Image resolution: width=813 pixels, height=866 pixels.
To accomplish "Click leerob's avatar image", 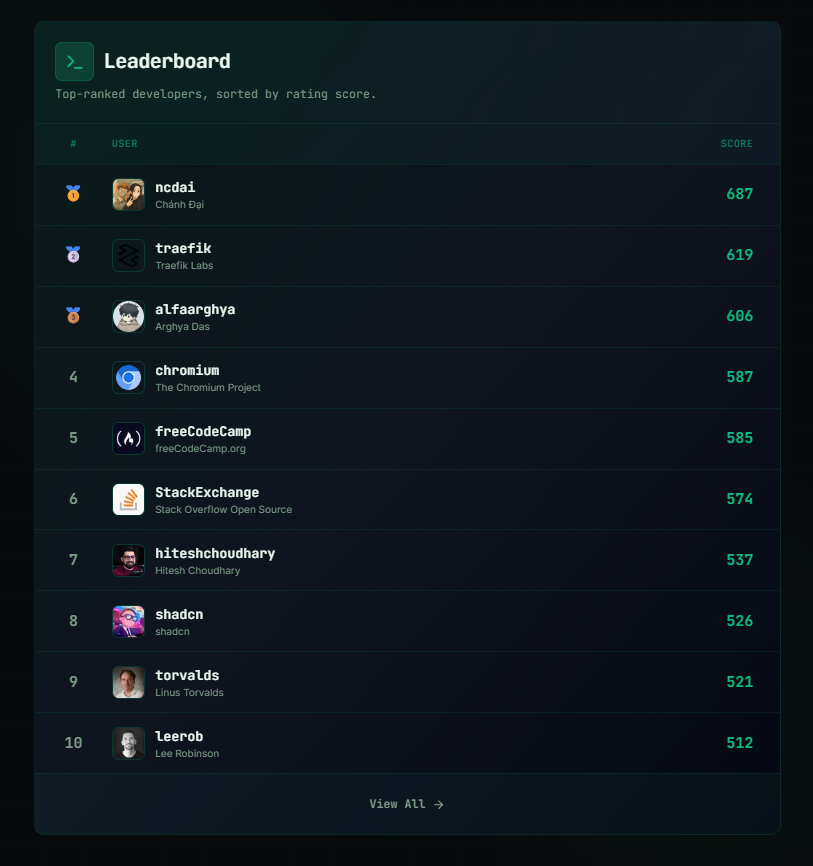I will pos(128,743).
